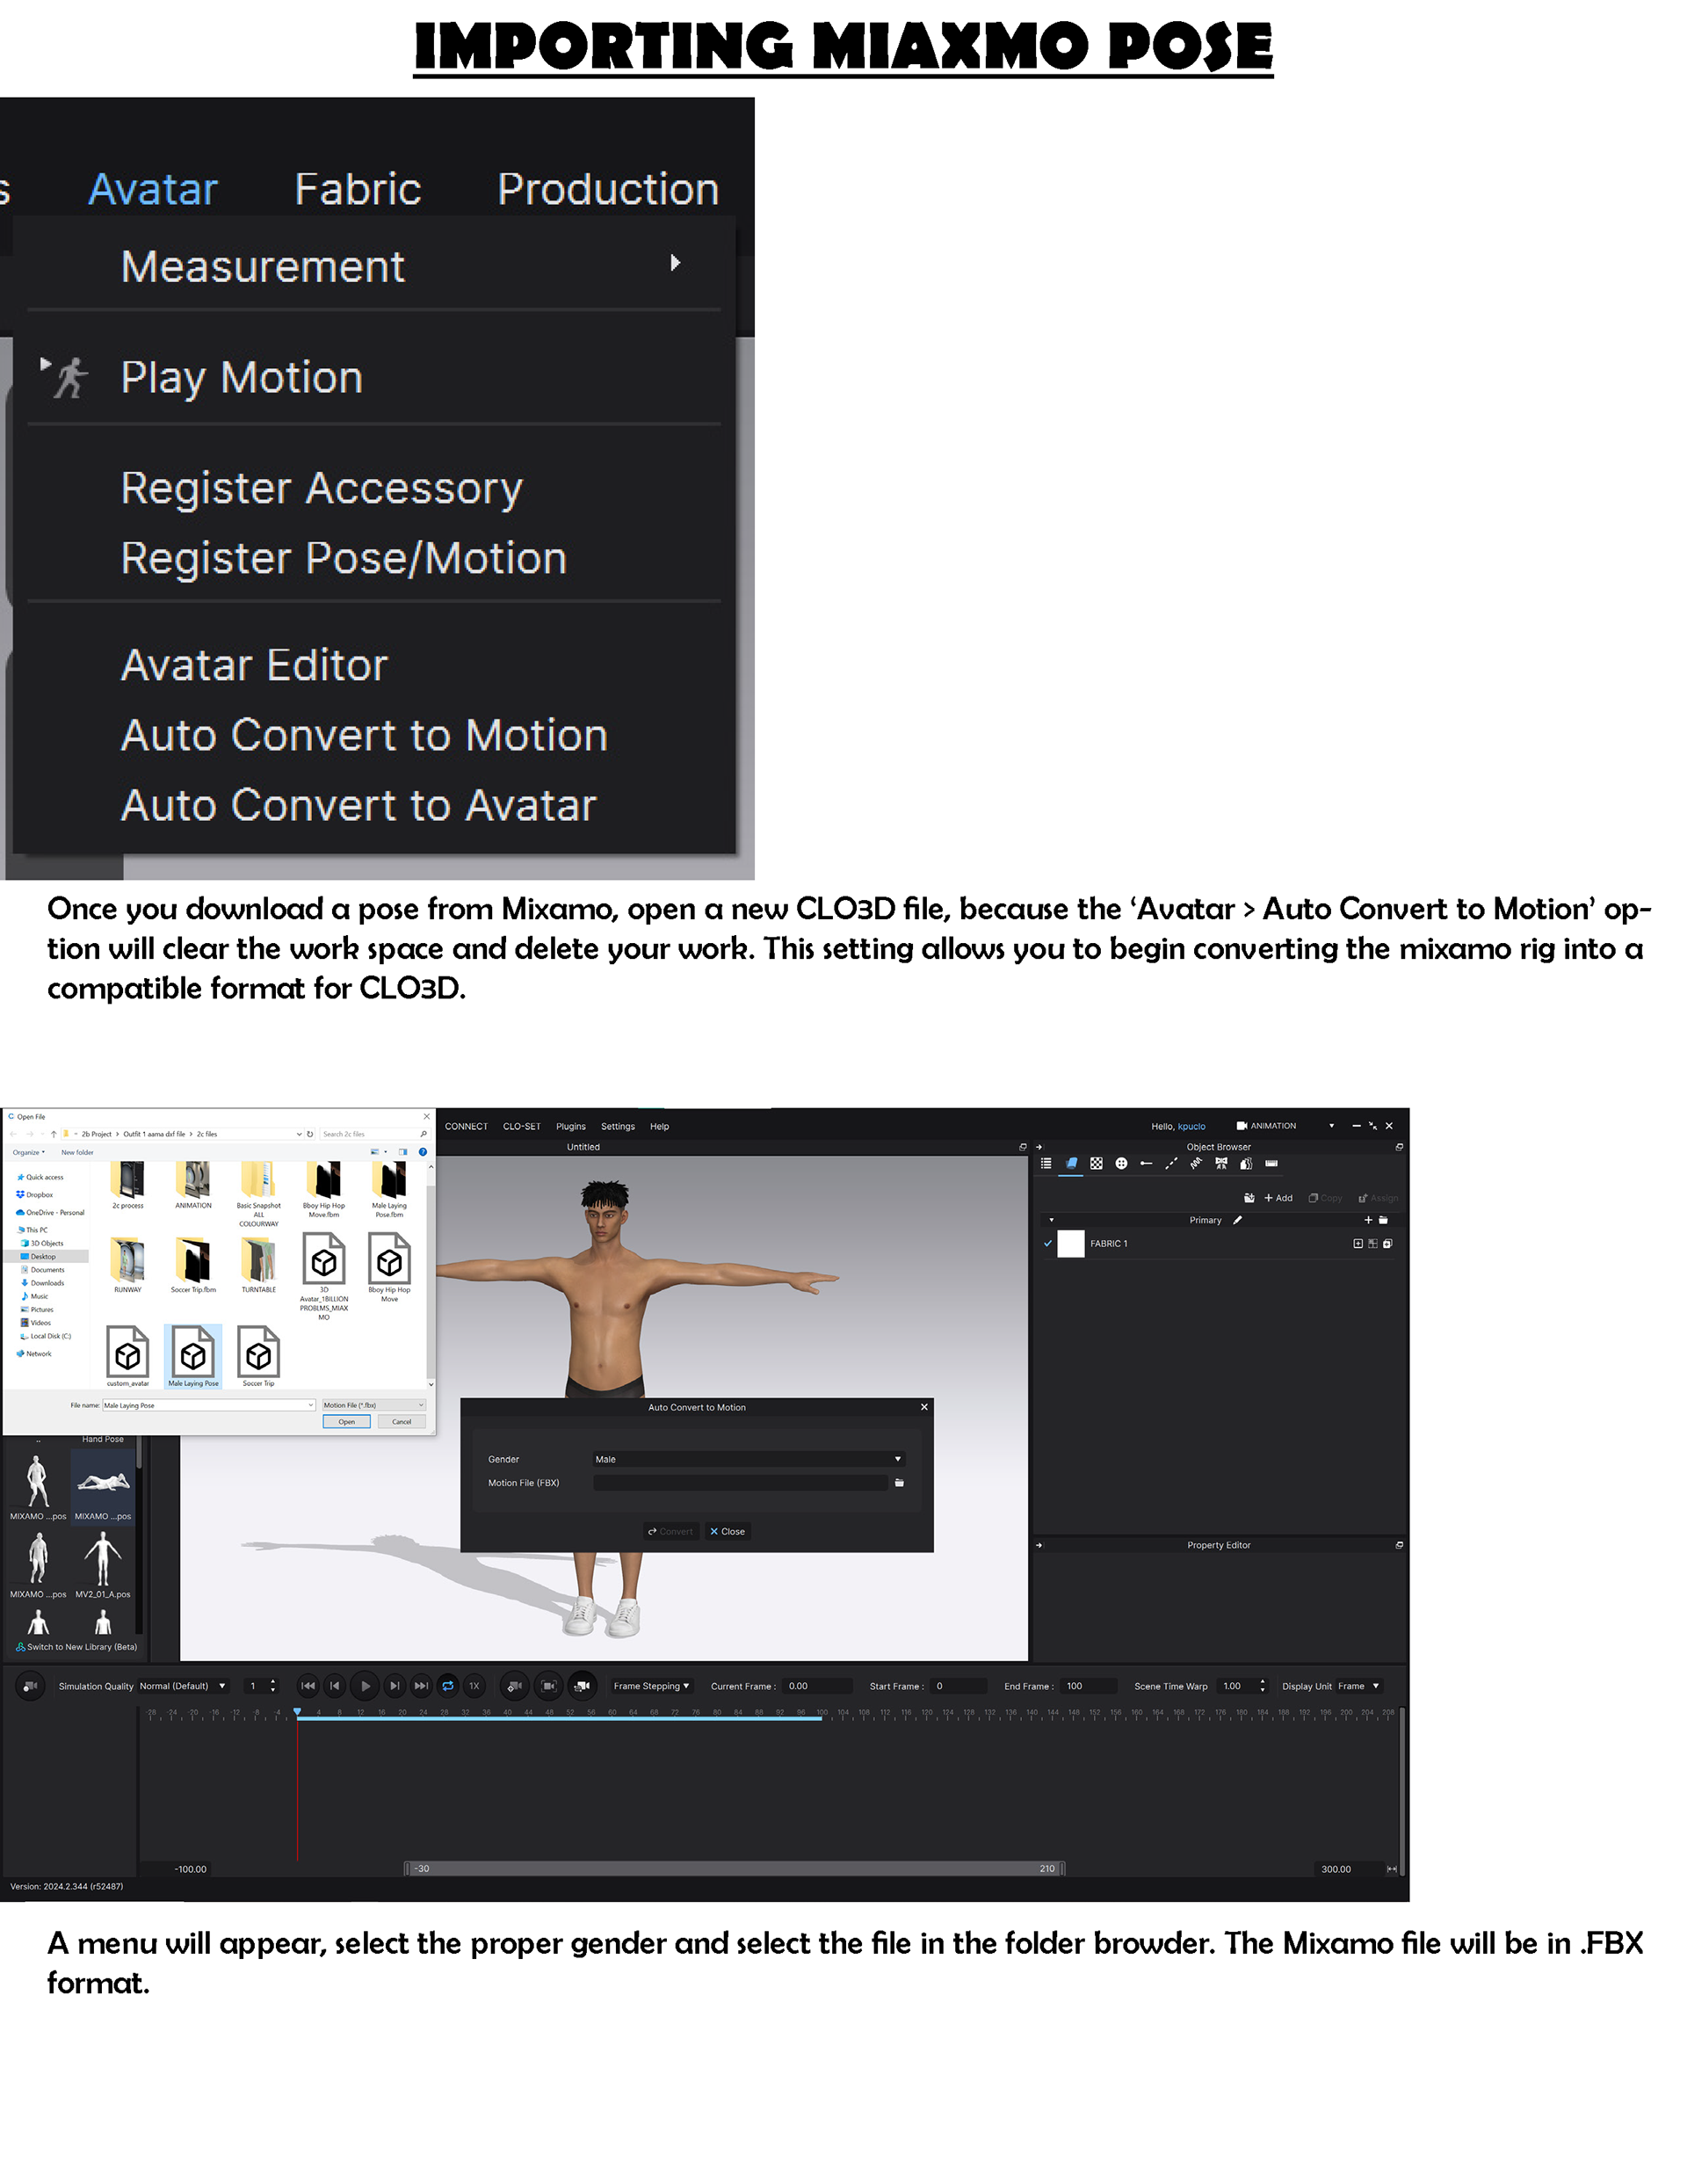Toggle the loop playback button
The height and width of the screenshot is (2184, 1687).
(448, 1686)
